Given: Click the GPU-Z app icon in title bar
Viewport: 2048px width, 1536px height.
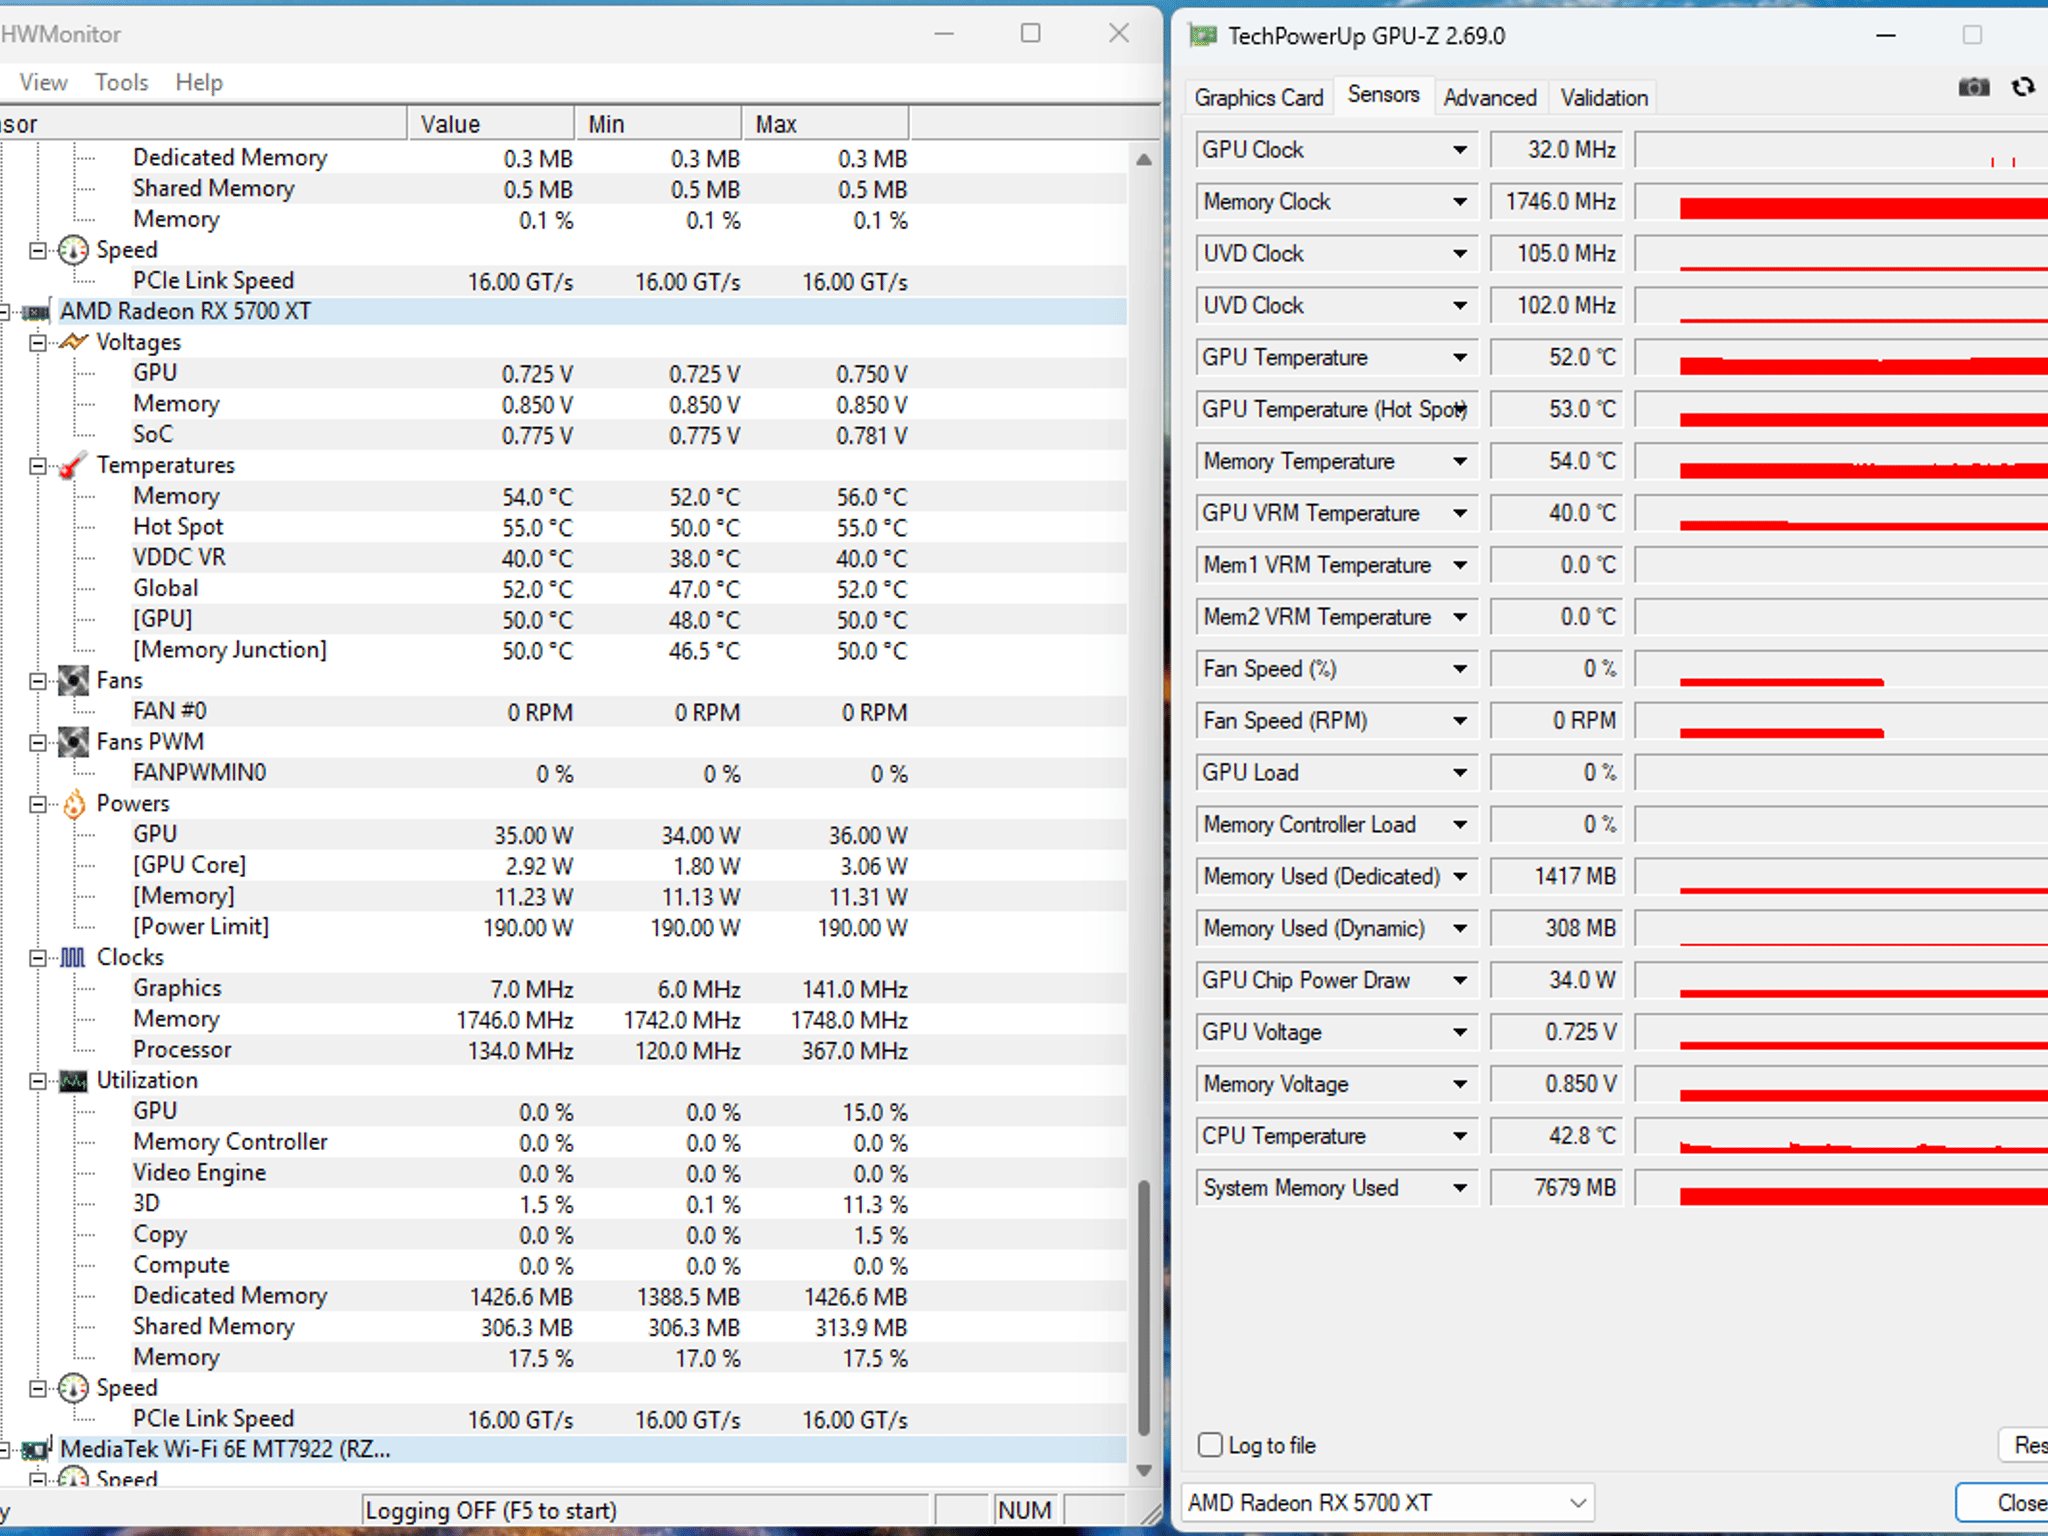Looking at the screenshot, I should pyautogui.click(x=1203, y=36).
